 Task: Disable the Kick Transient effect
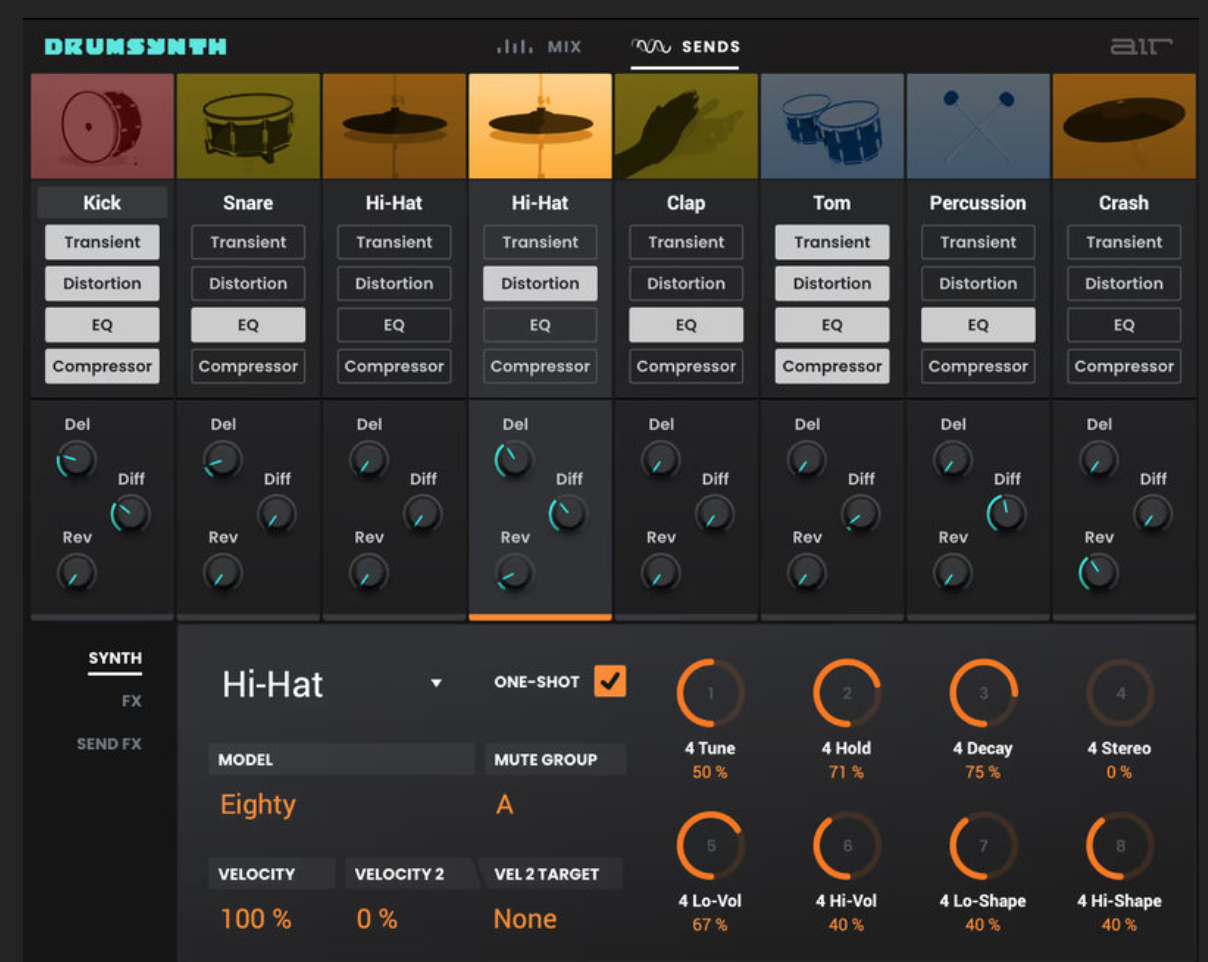102,242
